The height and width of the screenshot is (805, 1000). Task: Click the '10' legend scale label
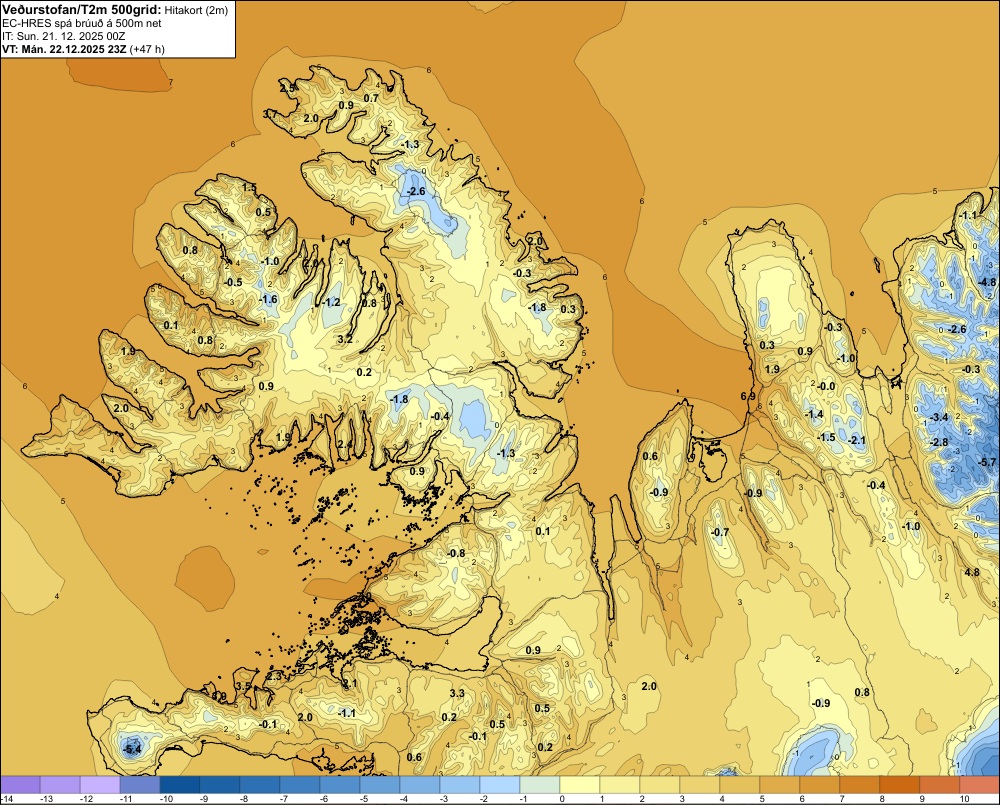(x=964, y=799)
